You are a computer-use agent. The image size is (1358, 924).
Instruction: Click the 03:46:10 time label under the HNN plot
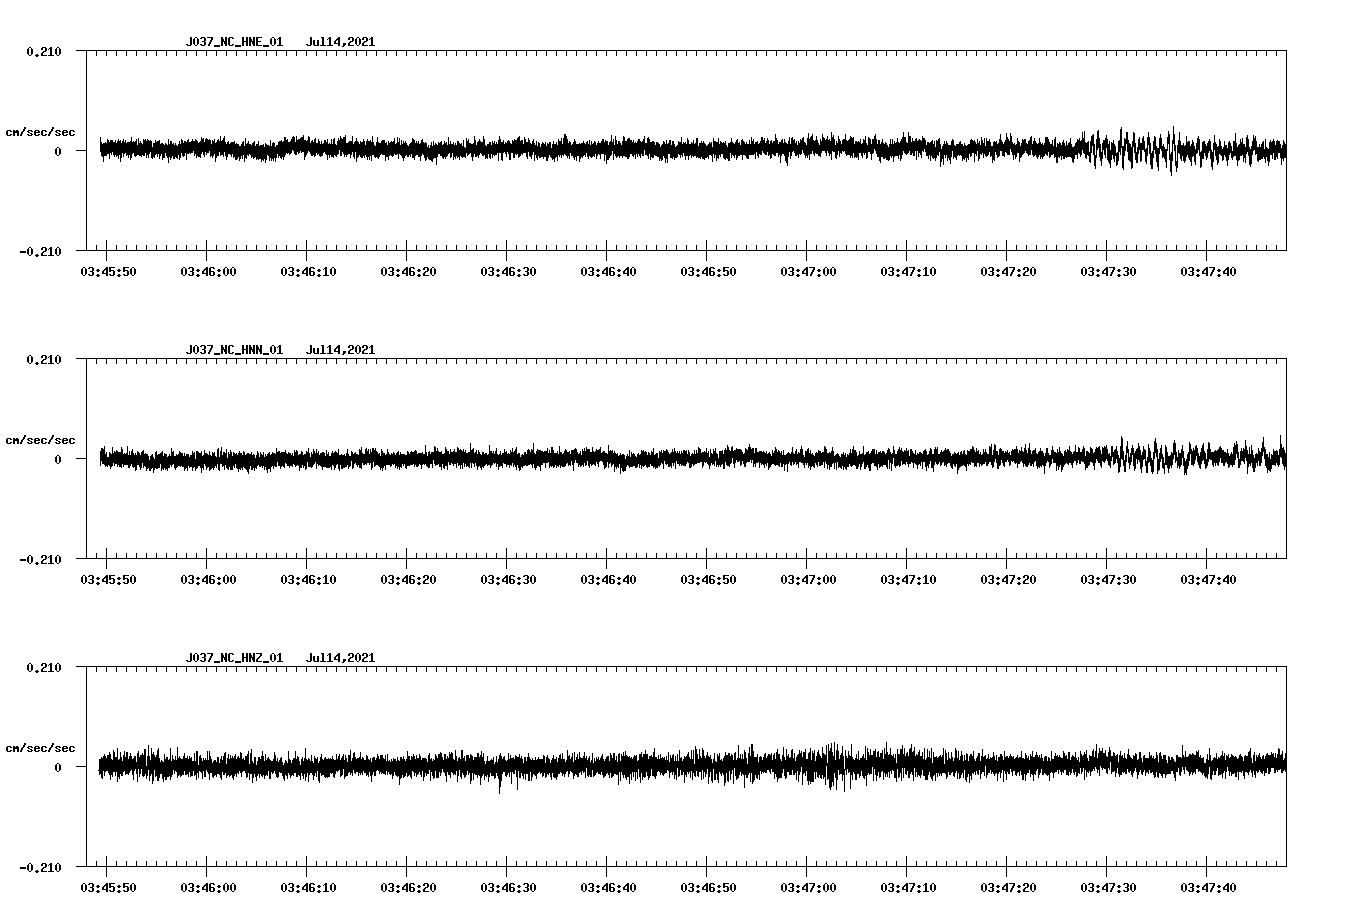coord(308,580)
